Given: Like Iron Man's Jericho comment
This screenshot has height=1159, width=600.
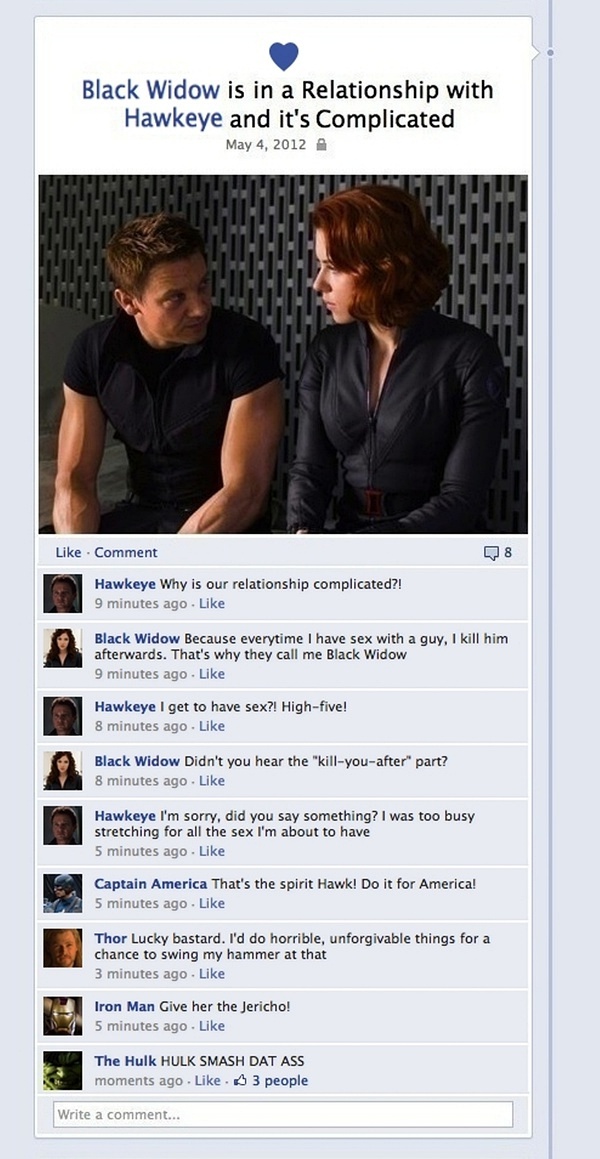Looking at the screenshot, I should point(211,1026).
